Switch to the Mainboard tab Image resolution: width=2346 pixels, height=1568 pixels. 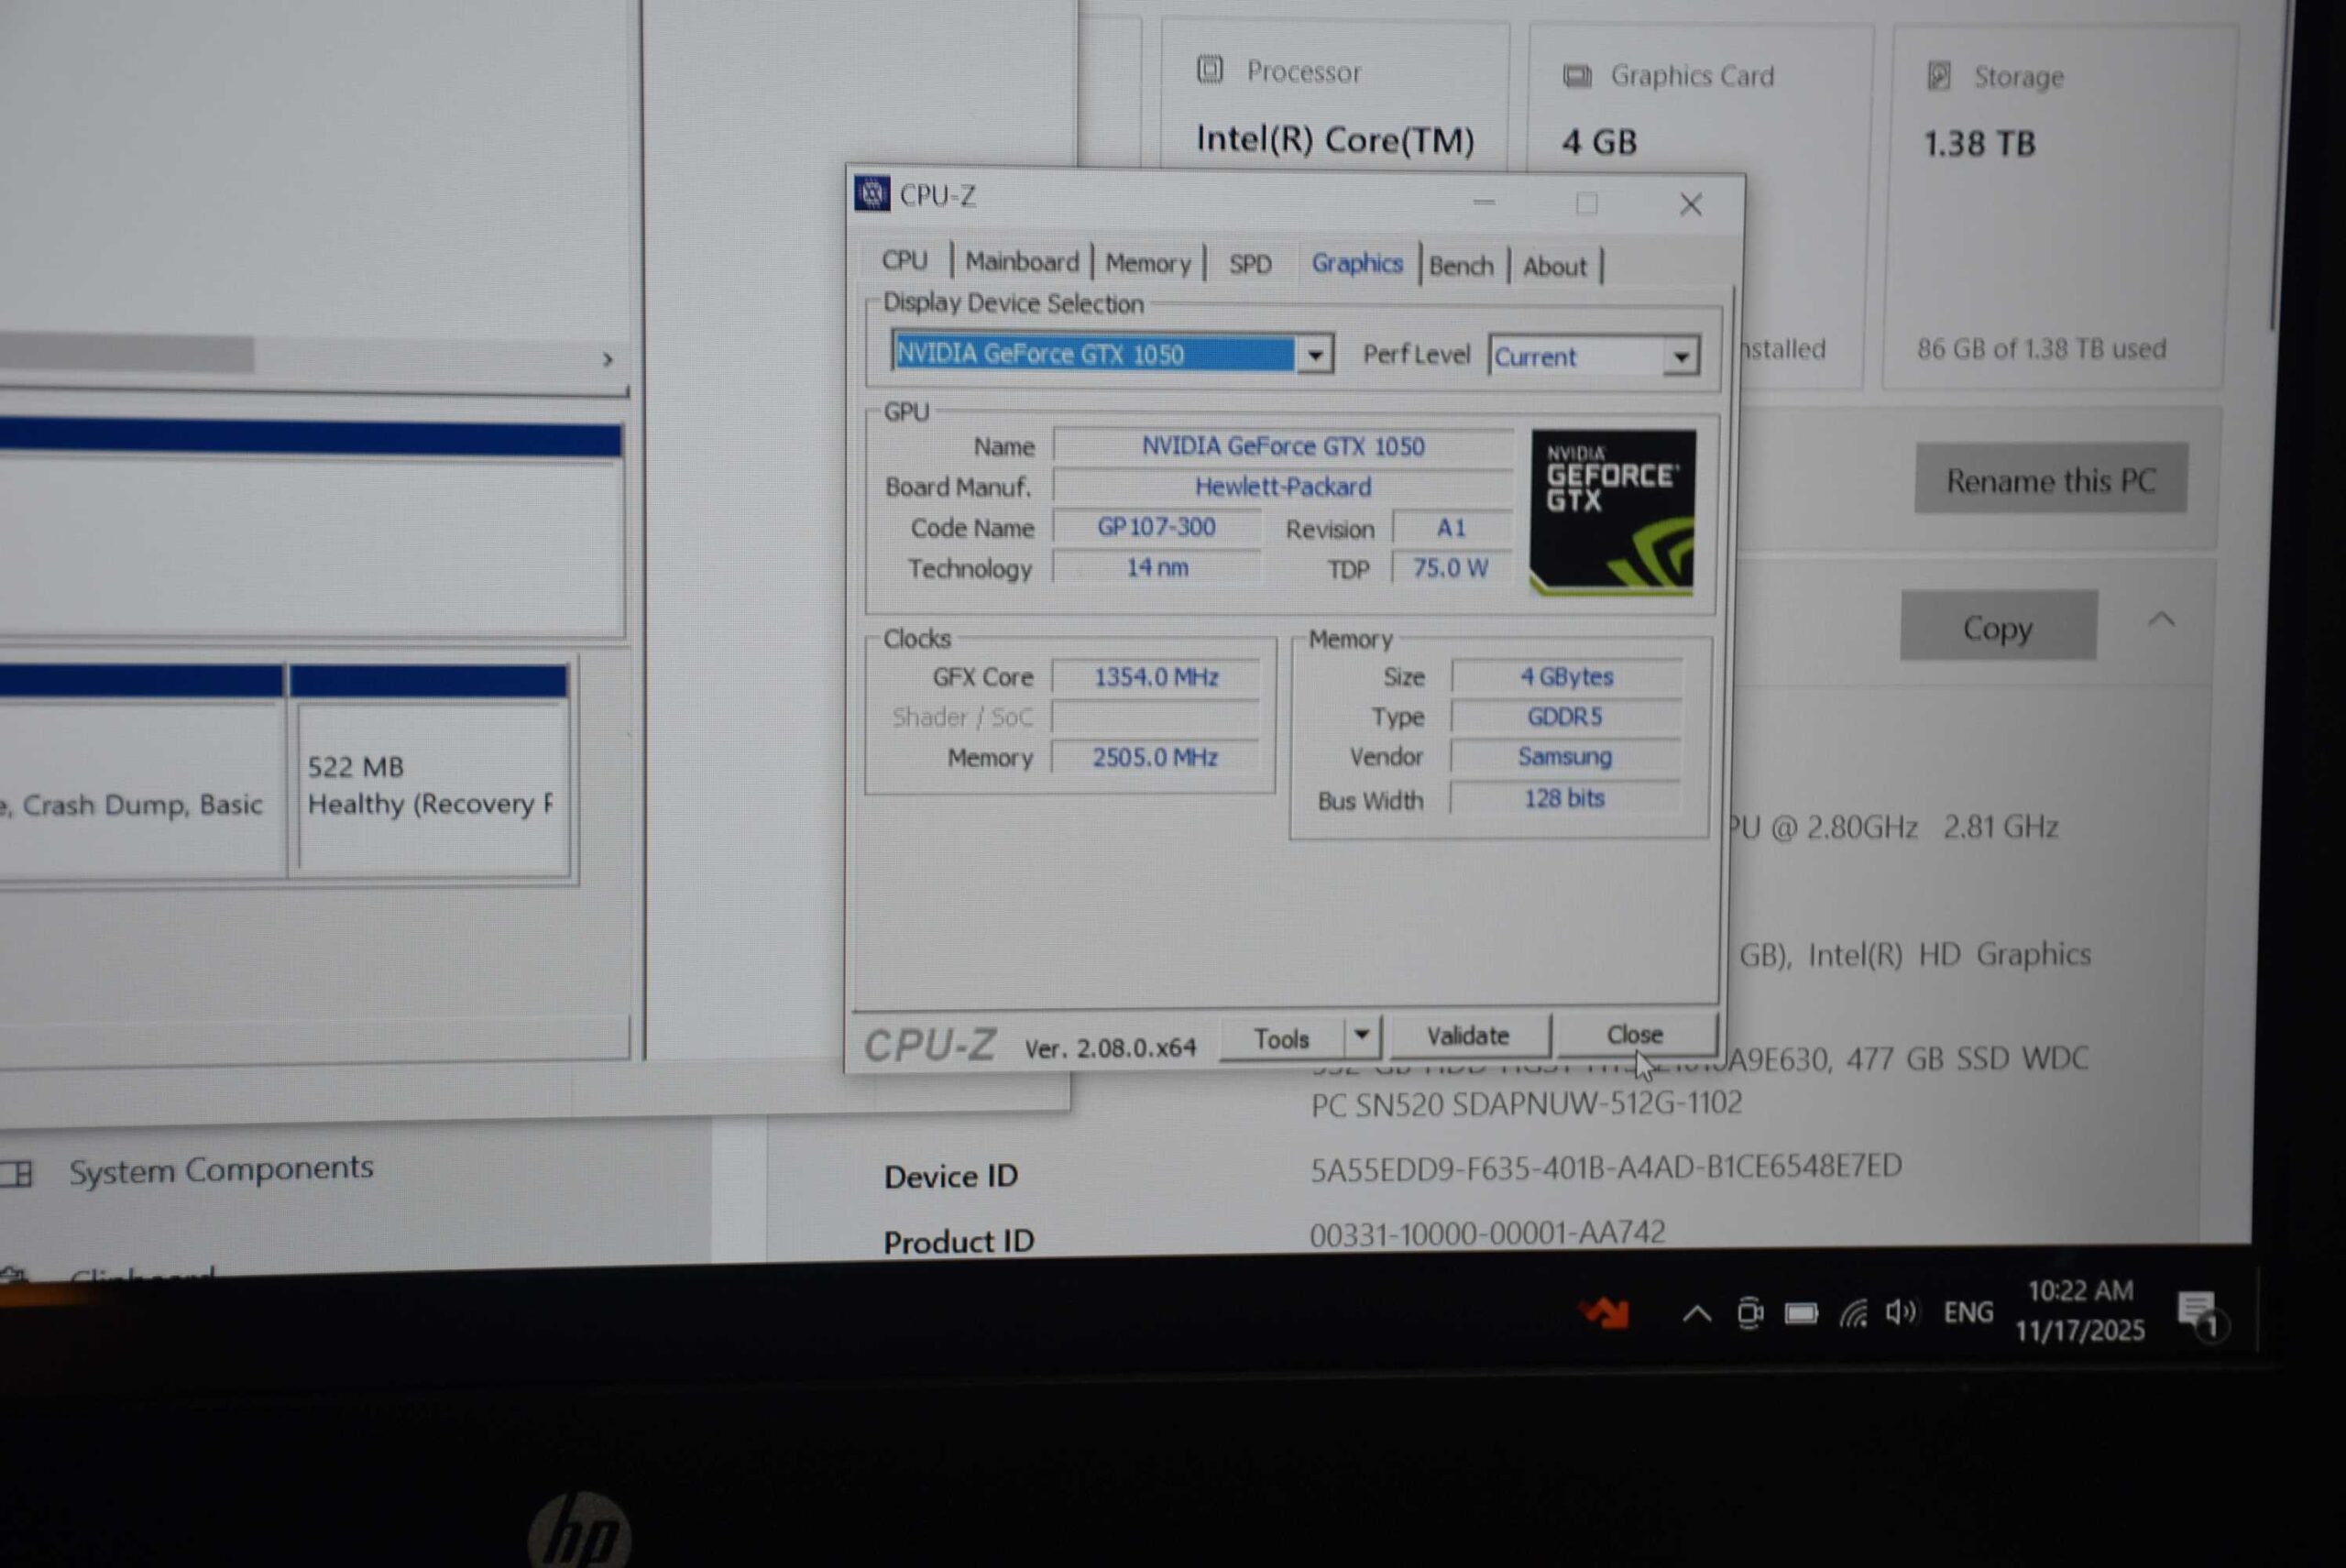pyautogui.click(x=1021, y=262)
